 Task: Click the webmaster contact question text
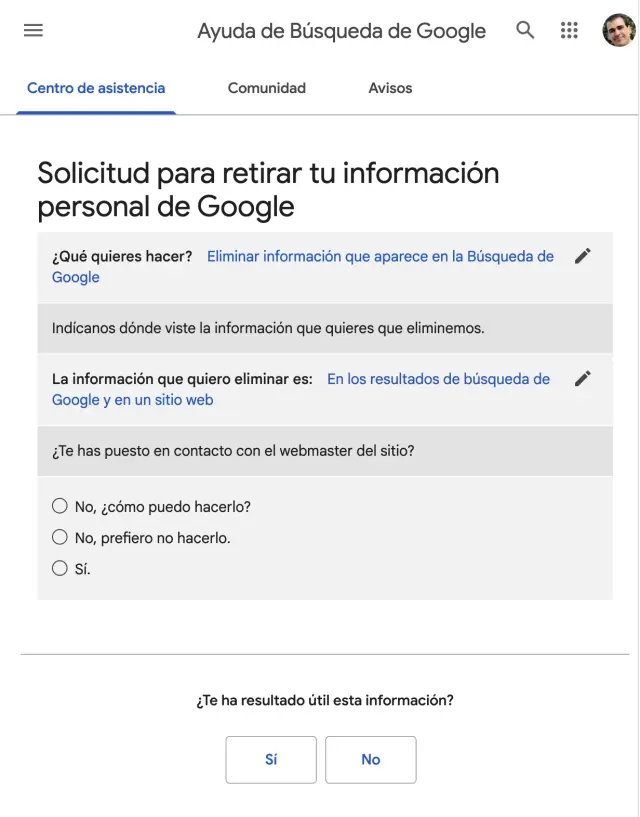233,451
